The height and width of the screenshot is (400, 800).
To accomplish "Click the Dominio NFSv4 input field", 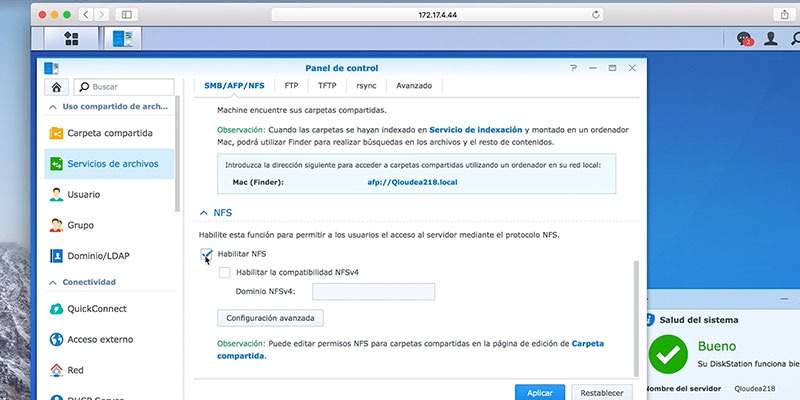I will point(373,292).
